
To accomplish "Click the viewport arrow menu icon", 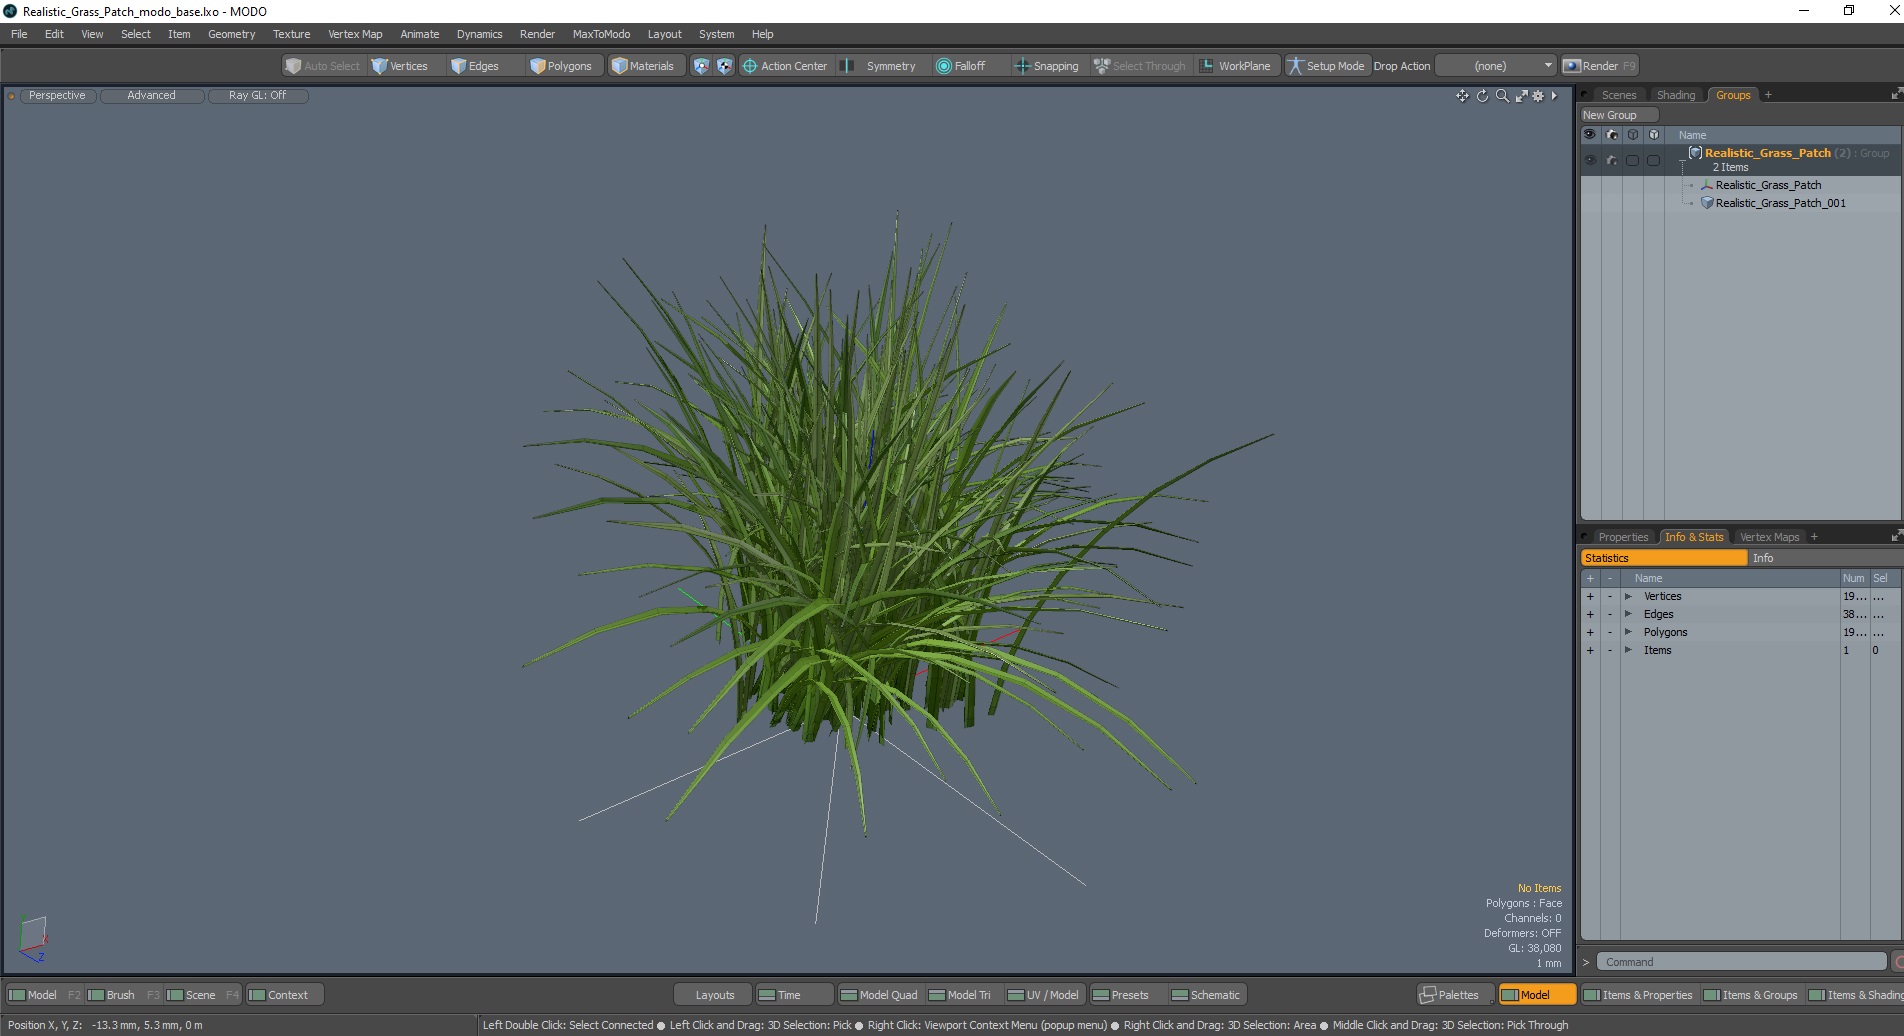I will [x=1554, y=96].
